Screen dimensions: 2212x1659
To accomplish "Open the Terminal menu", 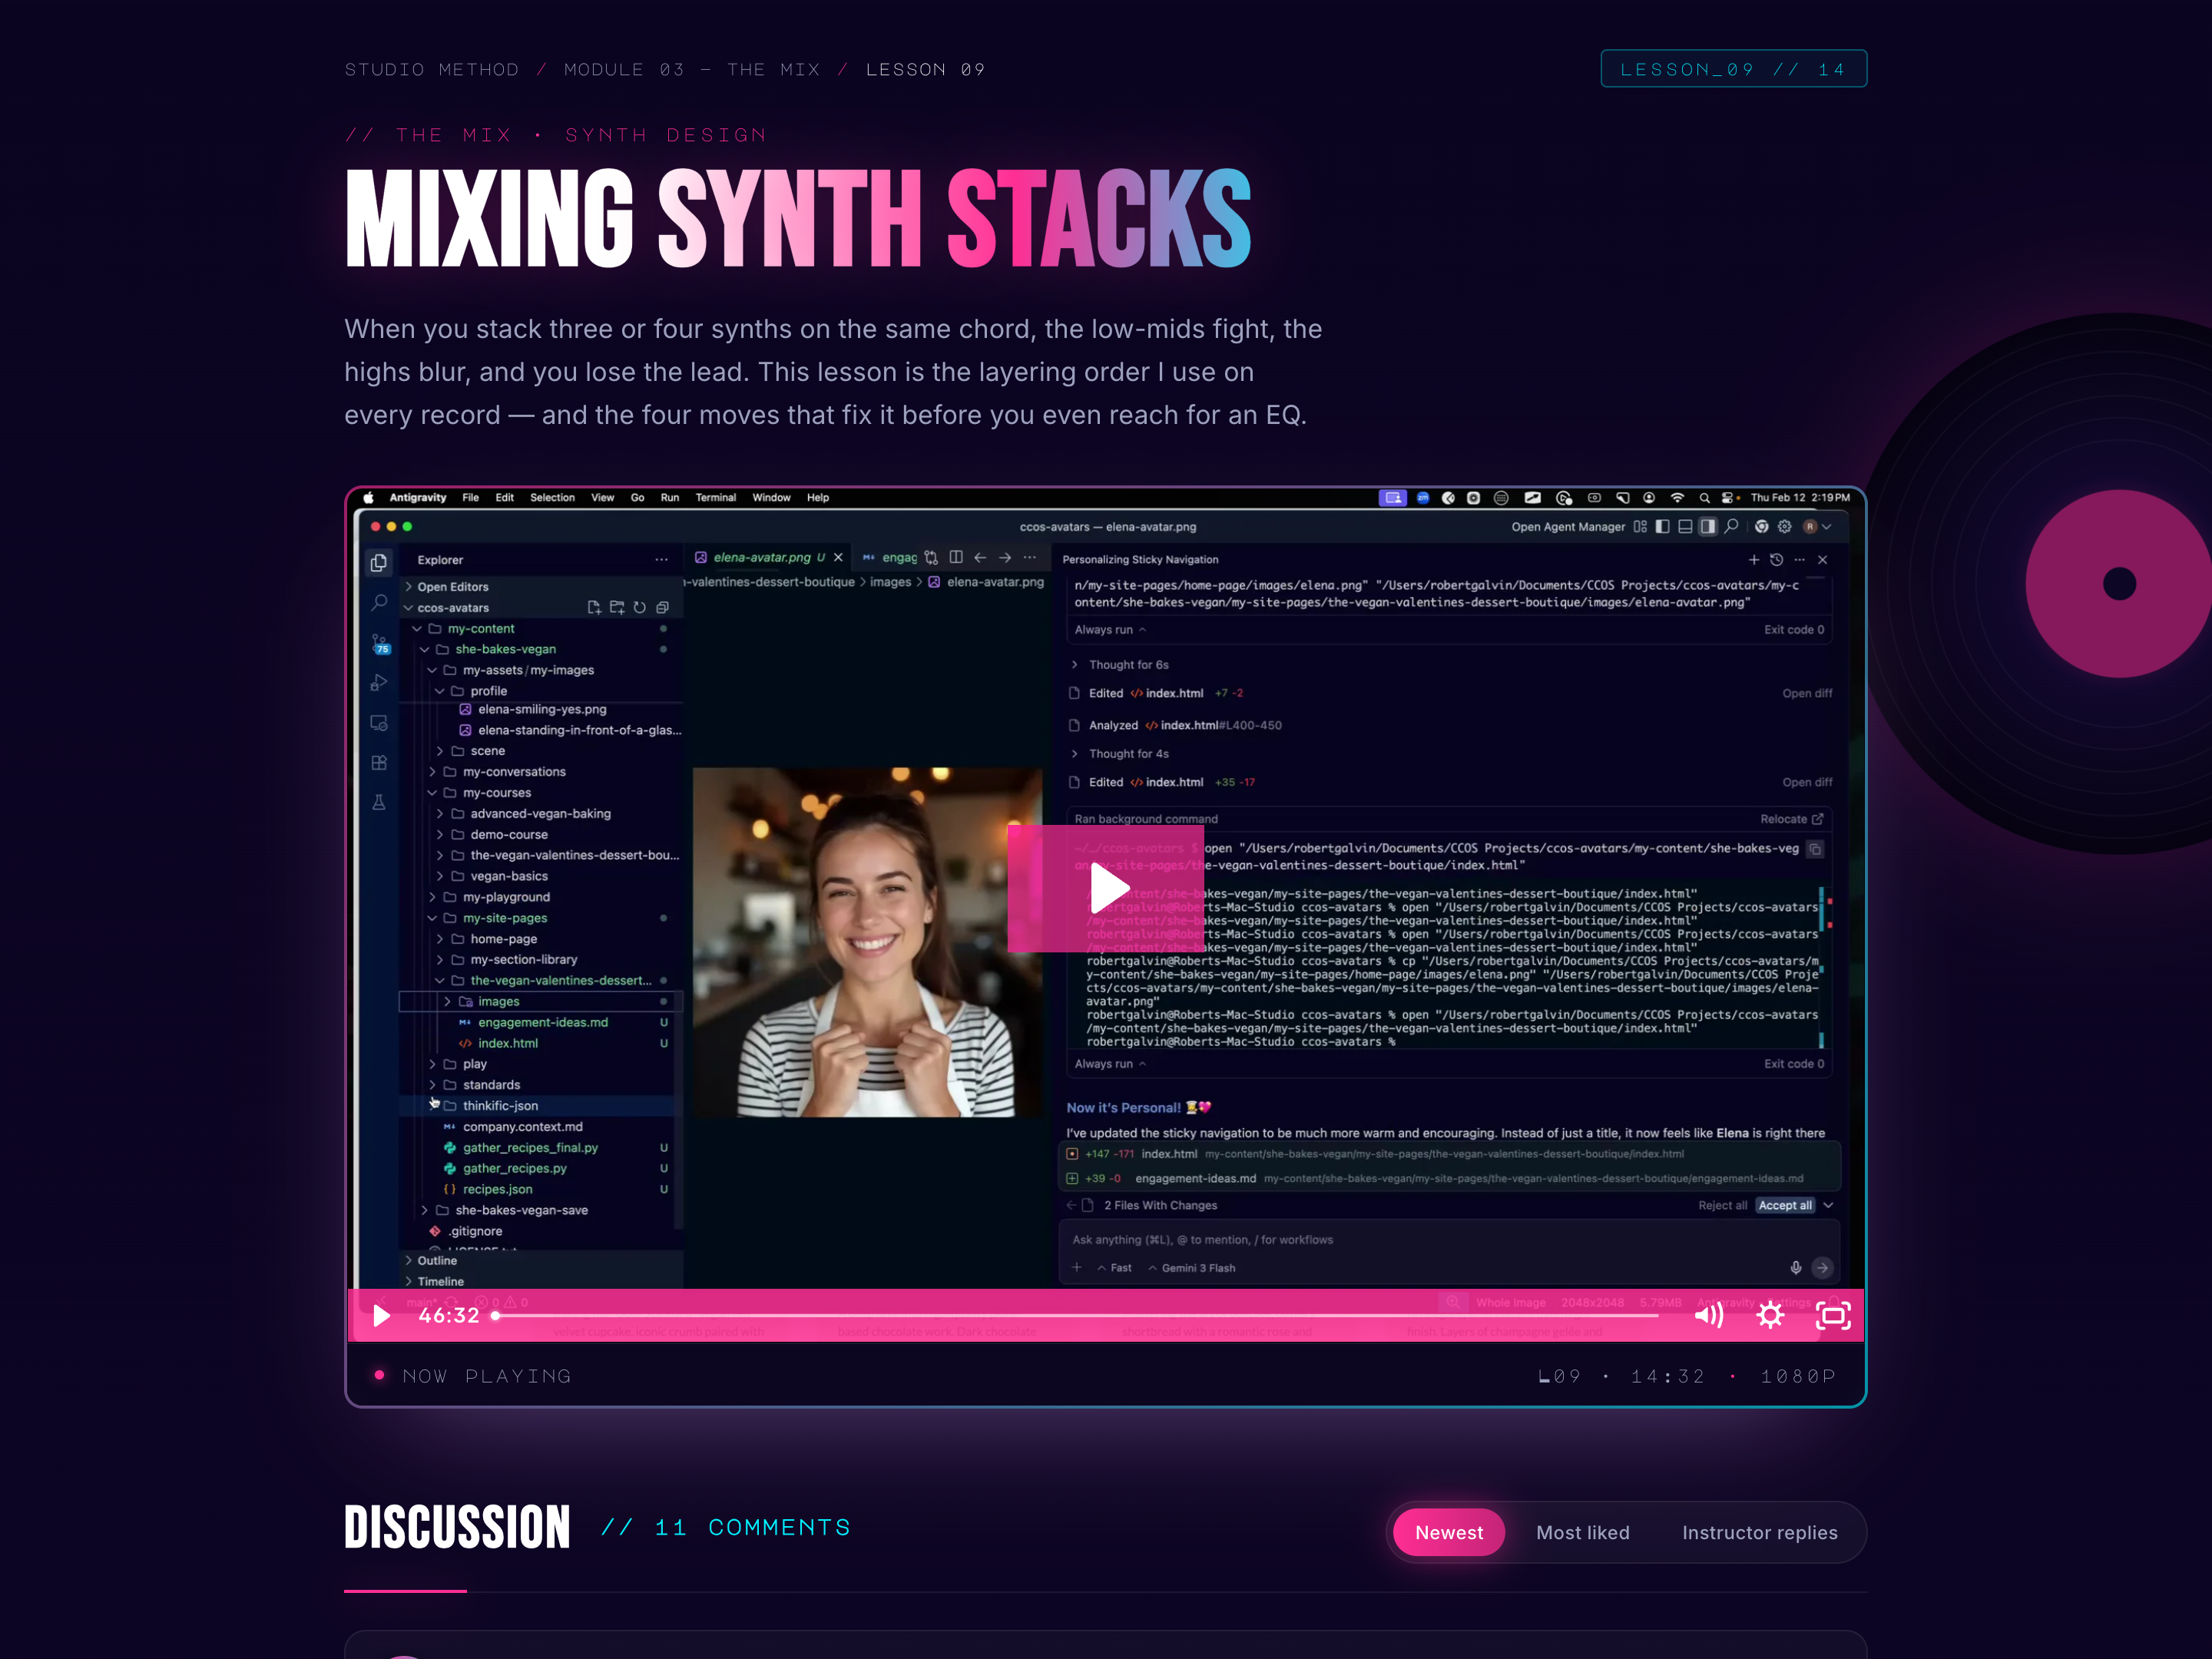I will [x=715, y=497].
